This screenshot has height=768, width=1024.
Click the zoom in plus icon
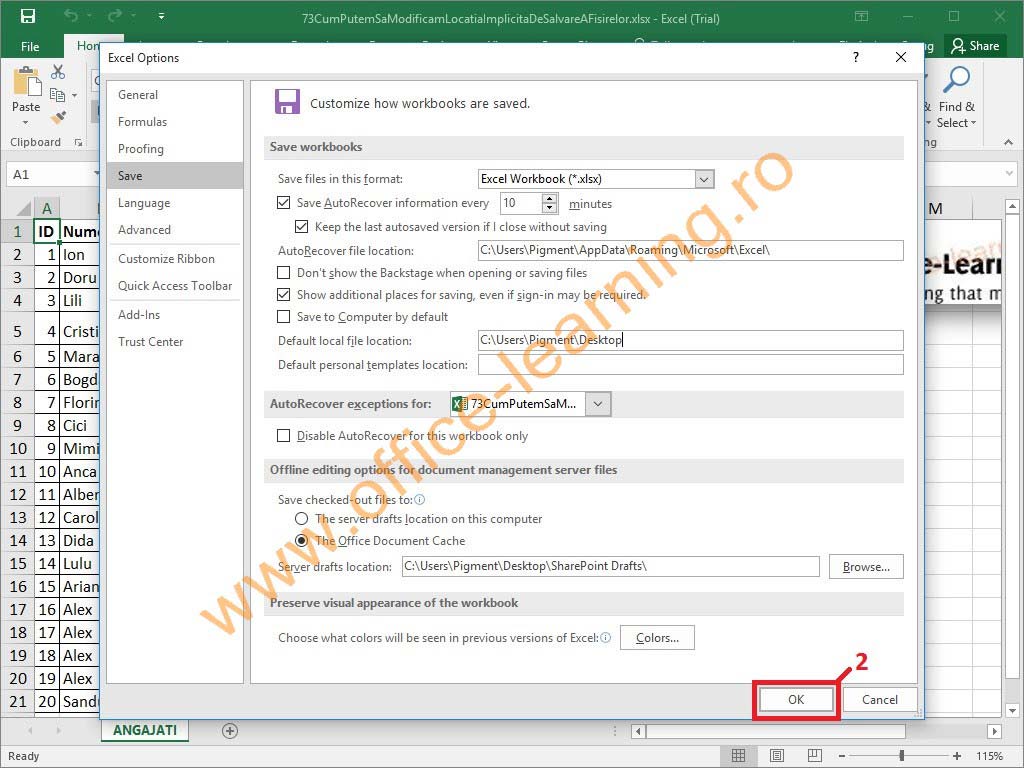click(x=957, y=756)
